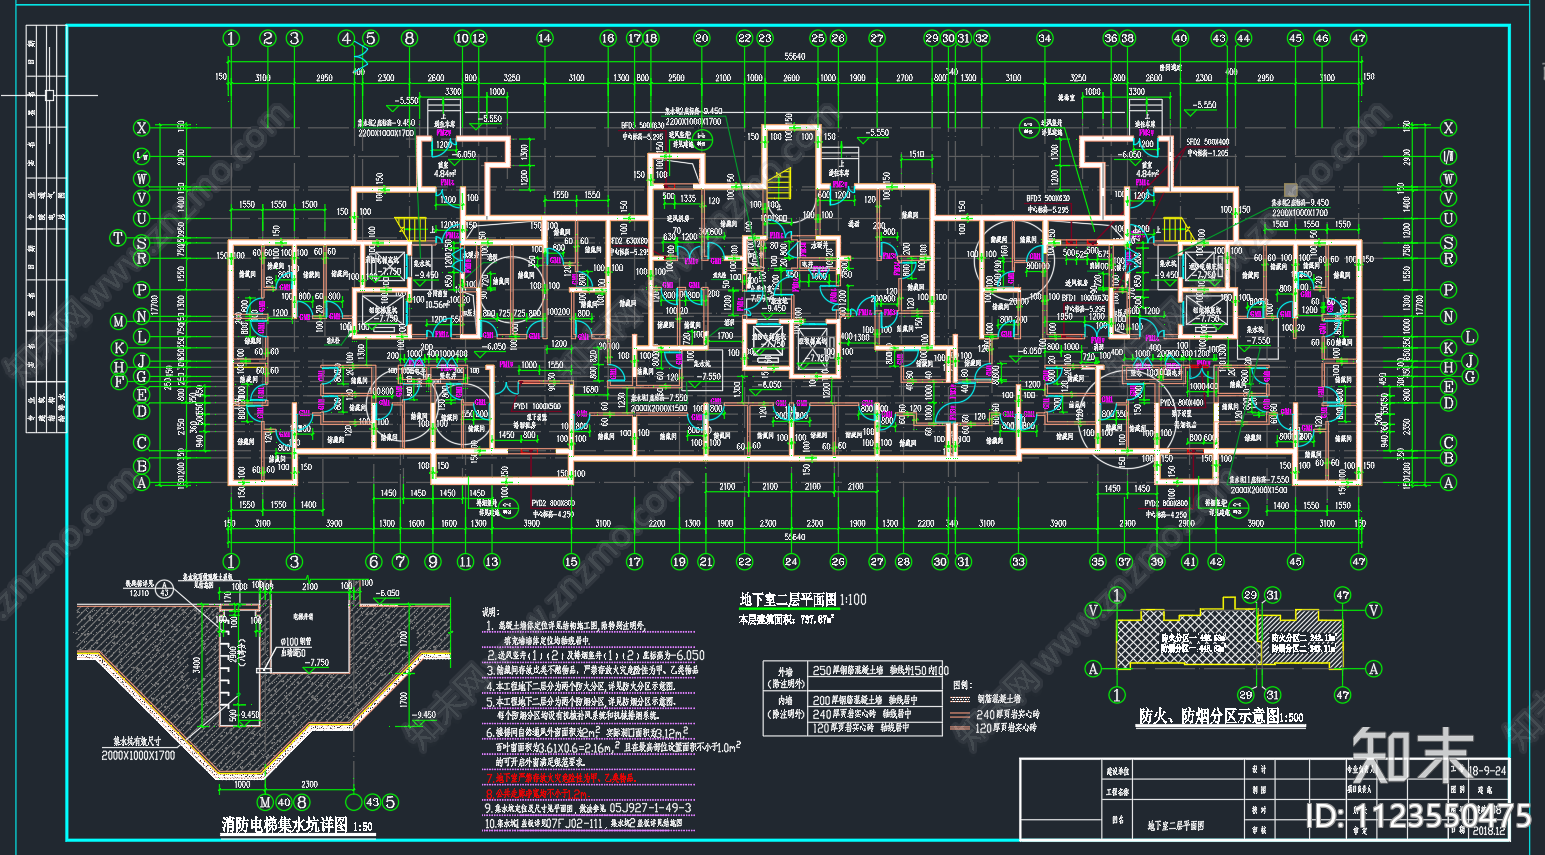Select the drawing title 地下室二层平面图 1:100

803,600
